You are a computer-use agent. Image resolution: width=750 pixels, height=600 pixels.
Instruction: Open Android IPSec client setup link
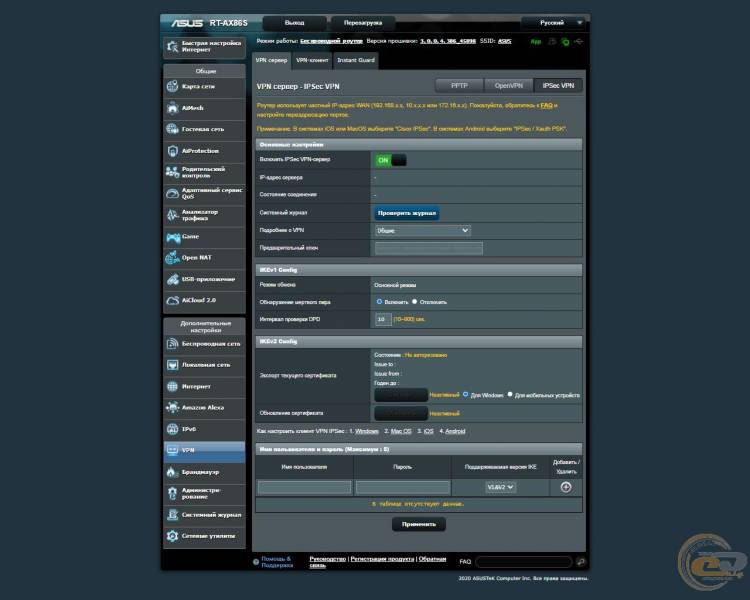tap(455, 431)
